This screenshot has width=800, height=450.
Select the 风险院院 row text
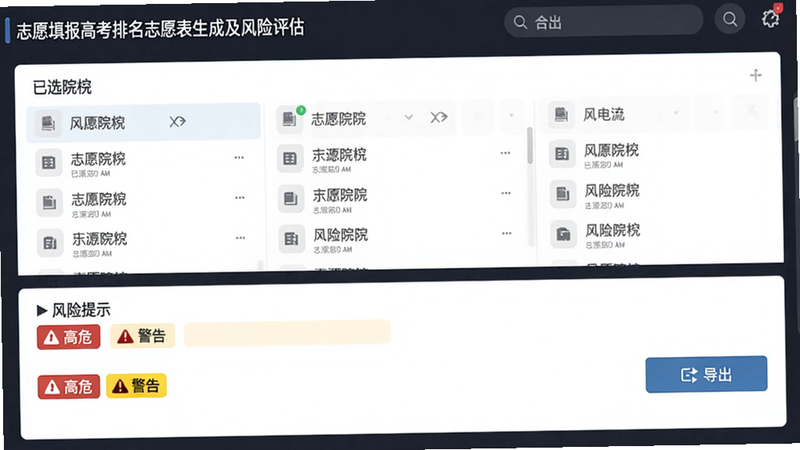[x=340, y=235]
